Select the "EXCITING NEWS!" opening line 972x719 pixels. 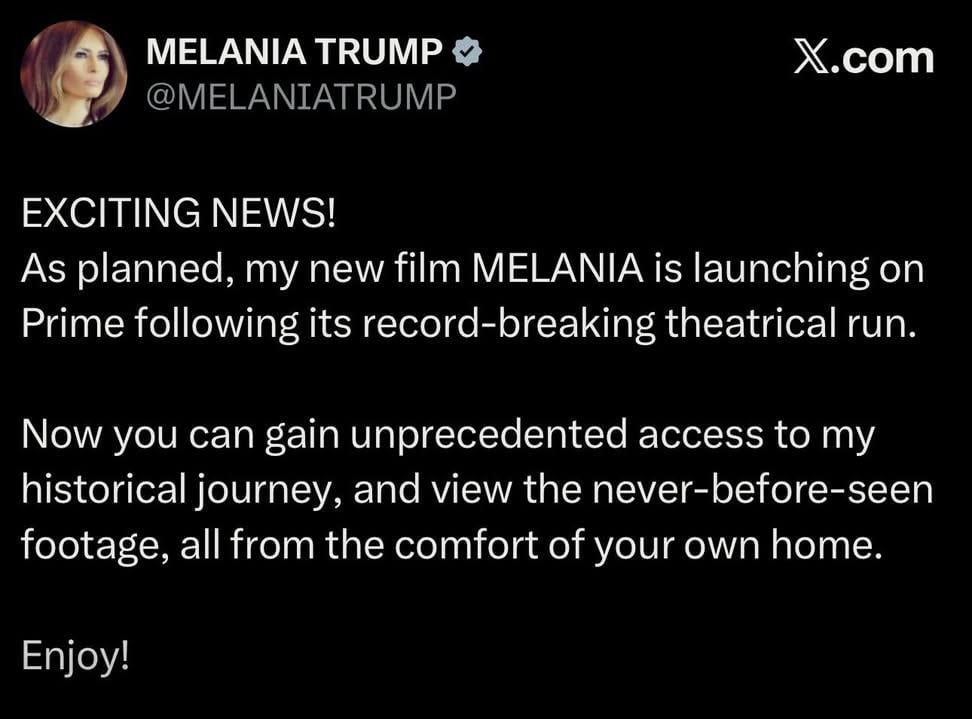pos(179,213)
